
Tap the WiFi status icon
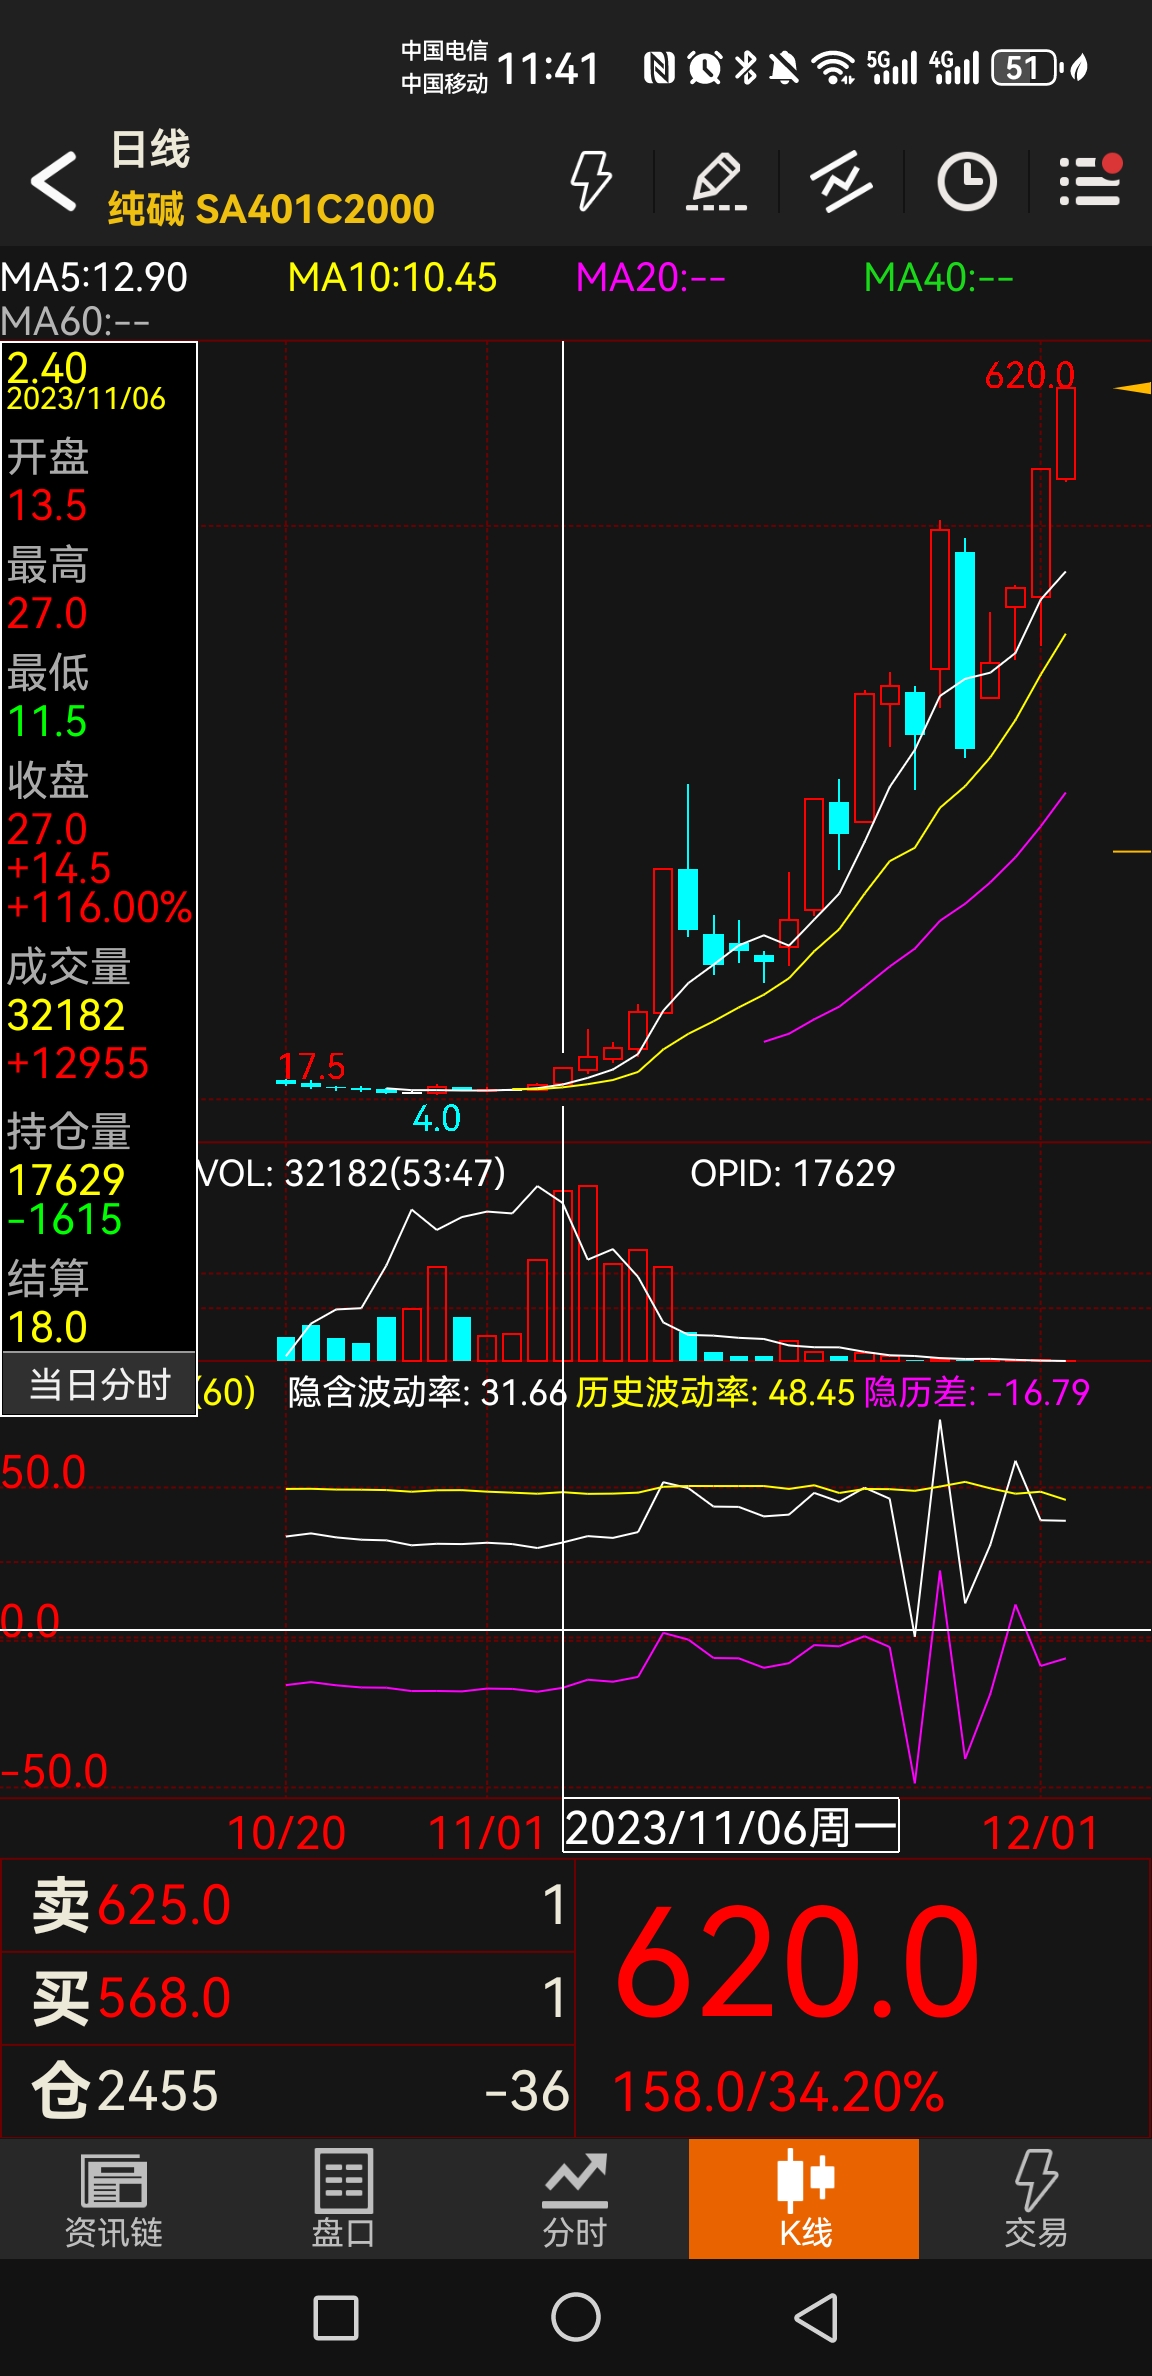coord(832,67)
